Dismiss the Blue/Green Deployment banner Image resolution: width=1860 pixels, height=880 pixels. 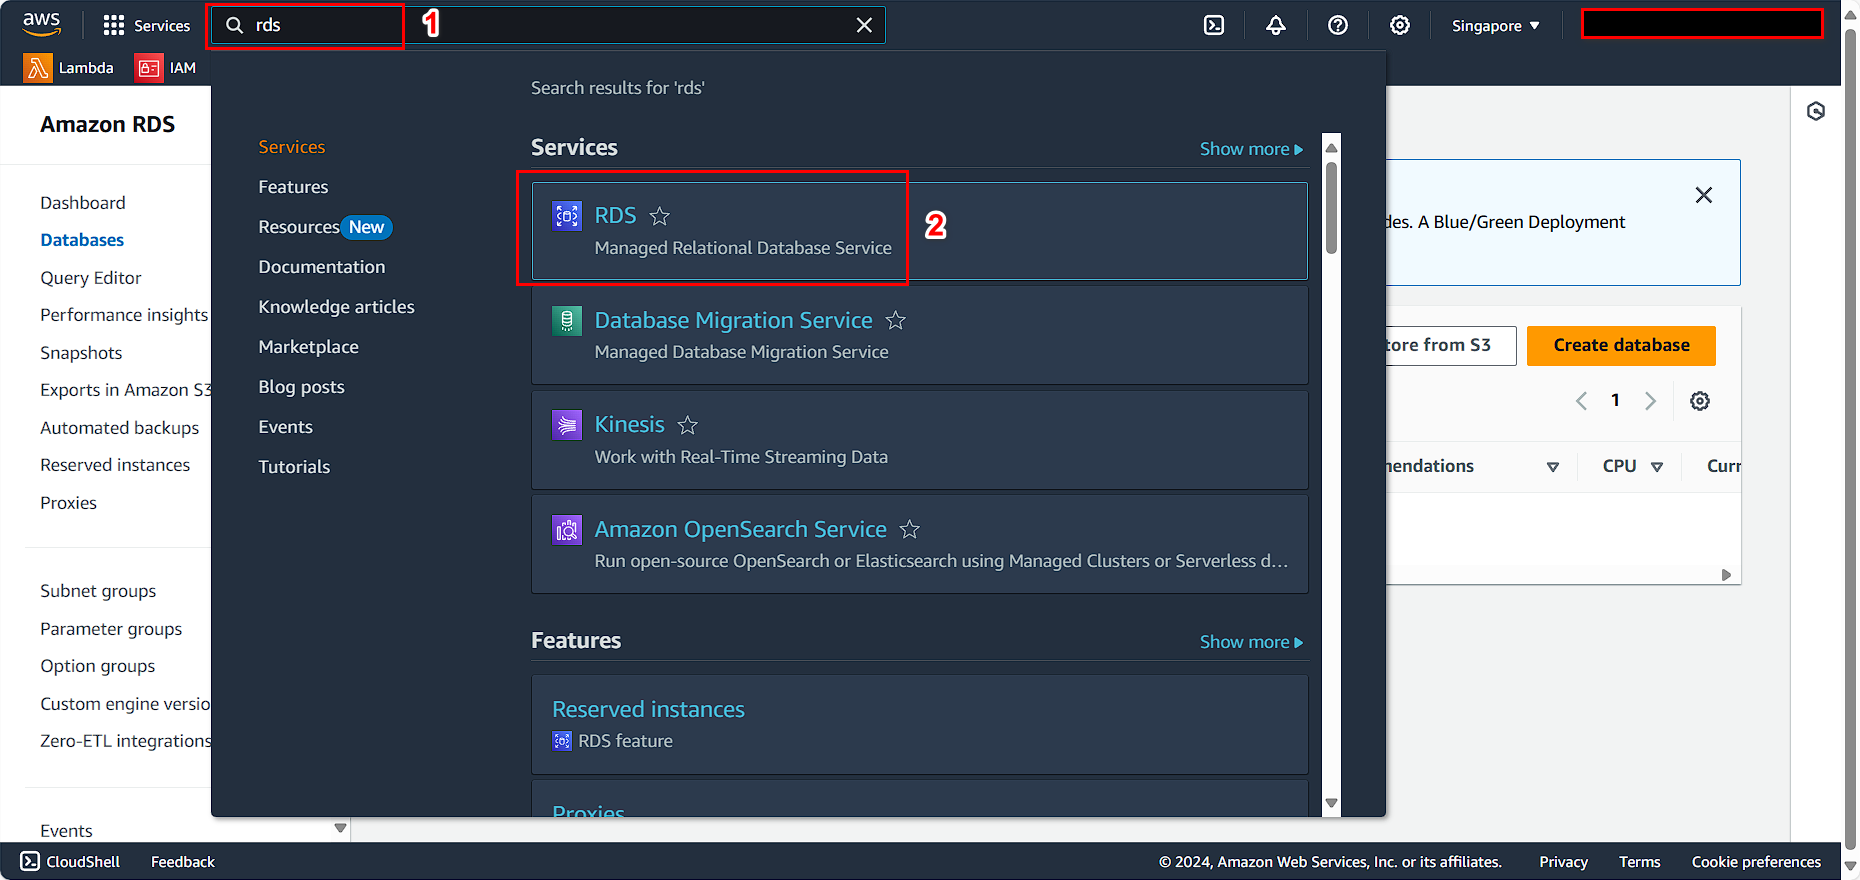(x=1704, y=195)
